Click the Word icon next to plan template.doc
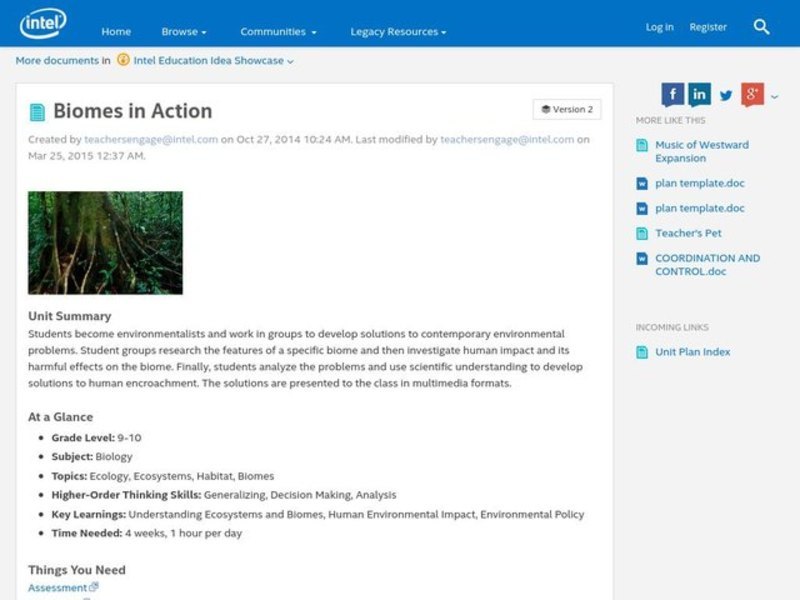Screen dimensions: 800x600 pyautogui.click(x=641, y=183)
